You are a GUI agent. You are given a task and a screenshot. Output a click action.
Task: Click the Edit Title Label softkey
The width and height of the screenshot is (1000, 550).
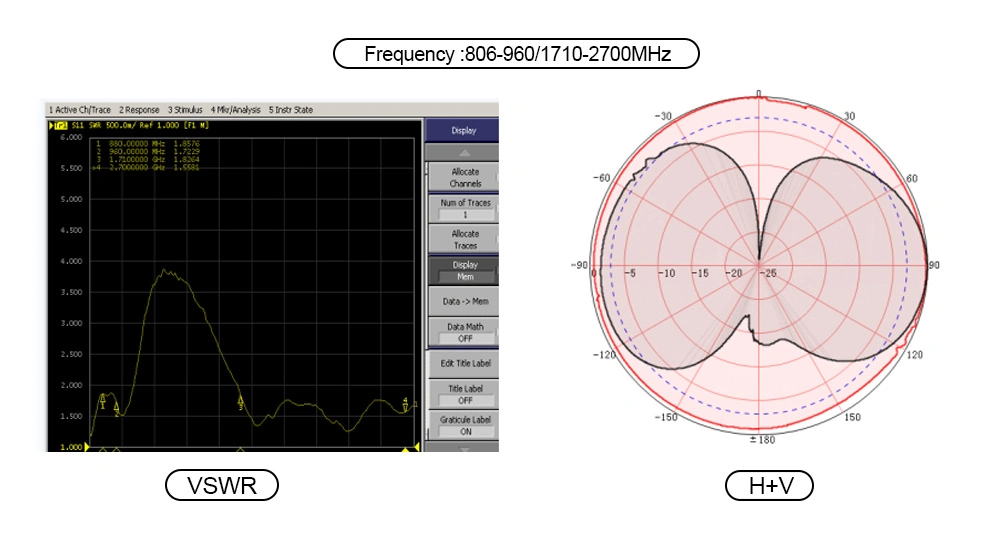[x=464, y=364]
